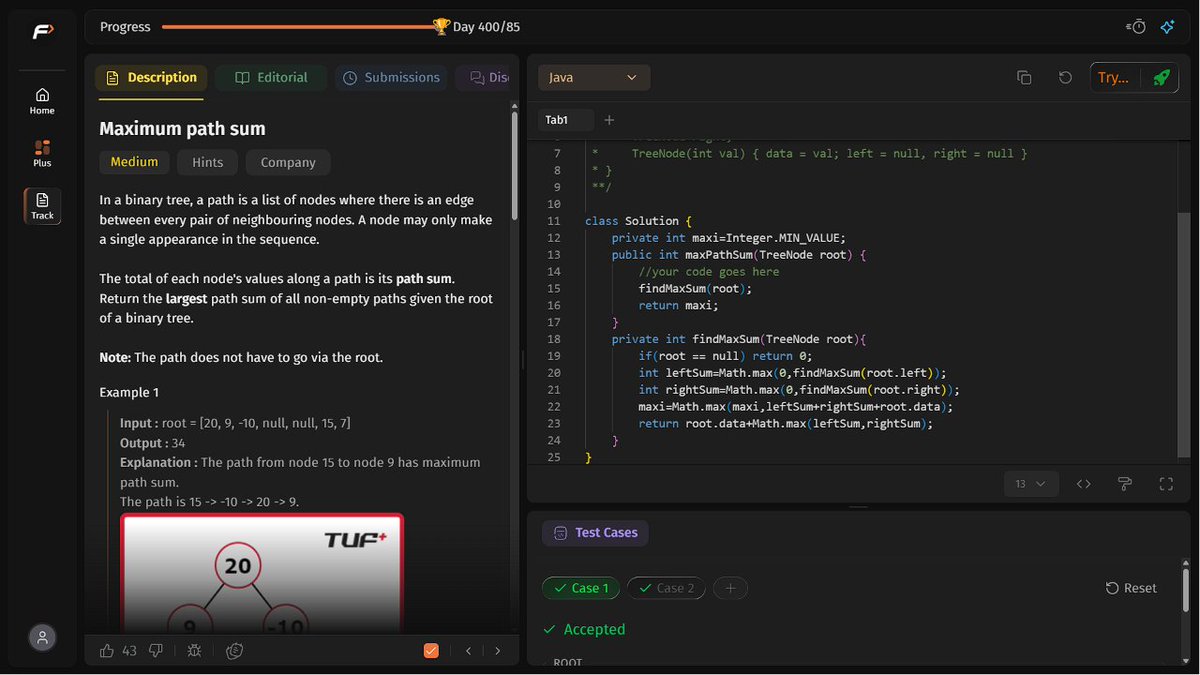Click the Day progress slider bar
Viewport: 1200px width, 675px height.
pos(297,27)
